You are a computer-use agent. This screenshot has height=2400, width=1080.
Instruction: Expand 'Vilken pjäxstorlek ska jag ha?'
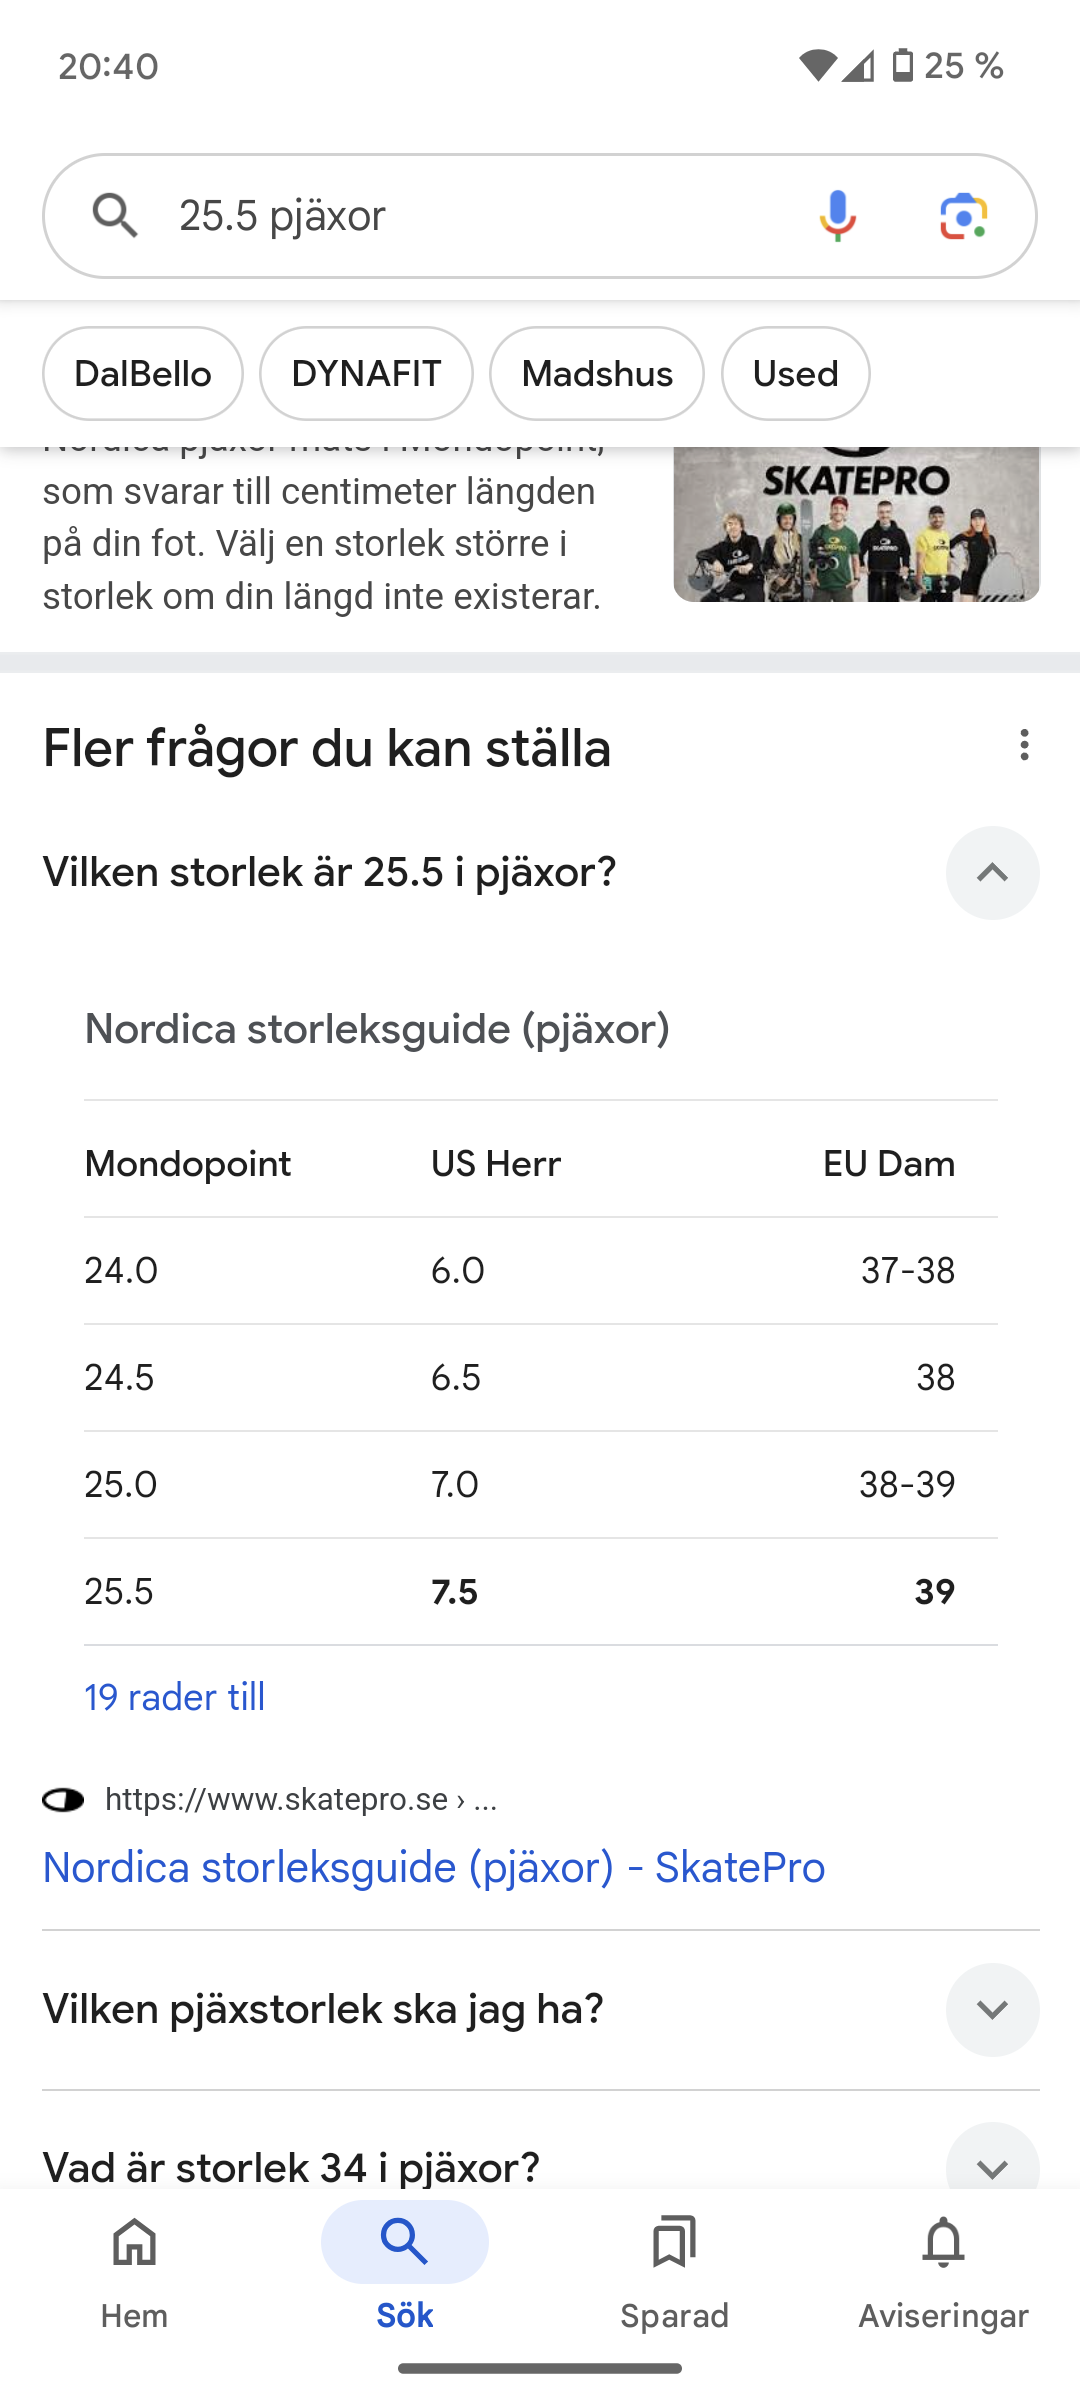pyautogui.click(x=992, y=2010)
